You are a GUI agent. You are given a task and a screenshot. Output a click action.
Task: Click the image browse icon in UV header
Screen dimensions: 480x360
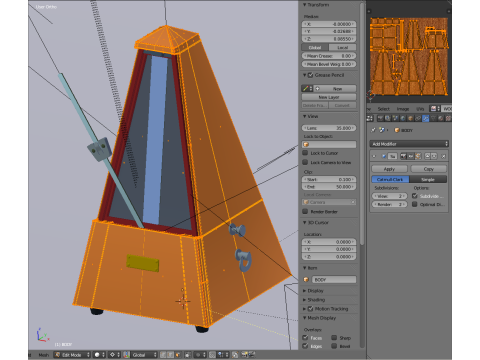(x=435, y=109)
